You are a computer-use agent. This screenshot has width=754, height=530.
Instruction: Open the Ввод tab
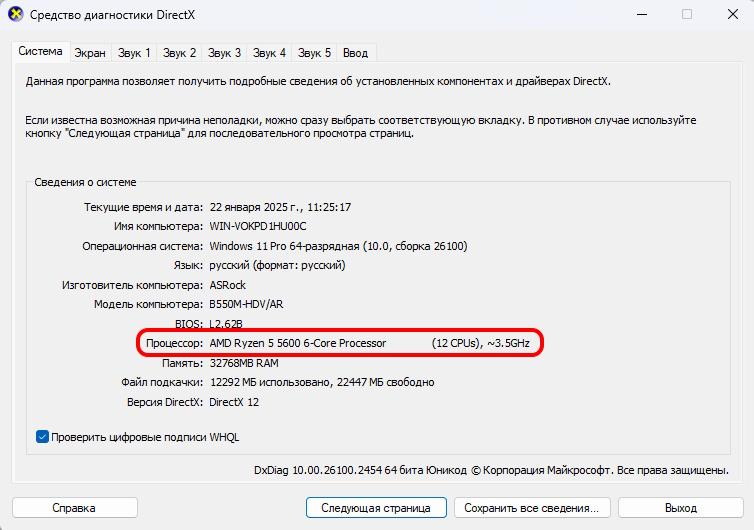click(x=355, y=53)
